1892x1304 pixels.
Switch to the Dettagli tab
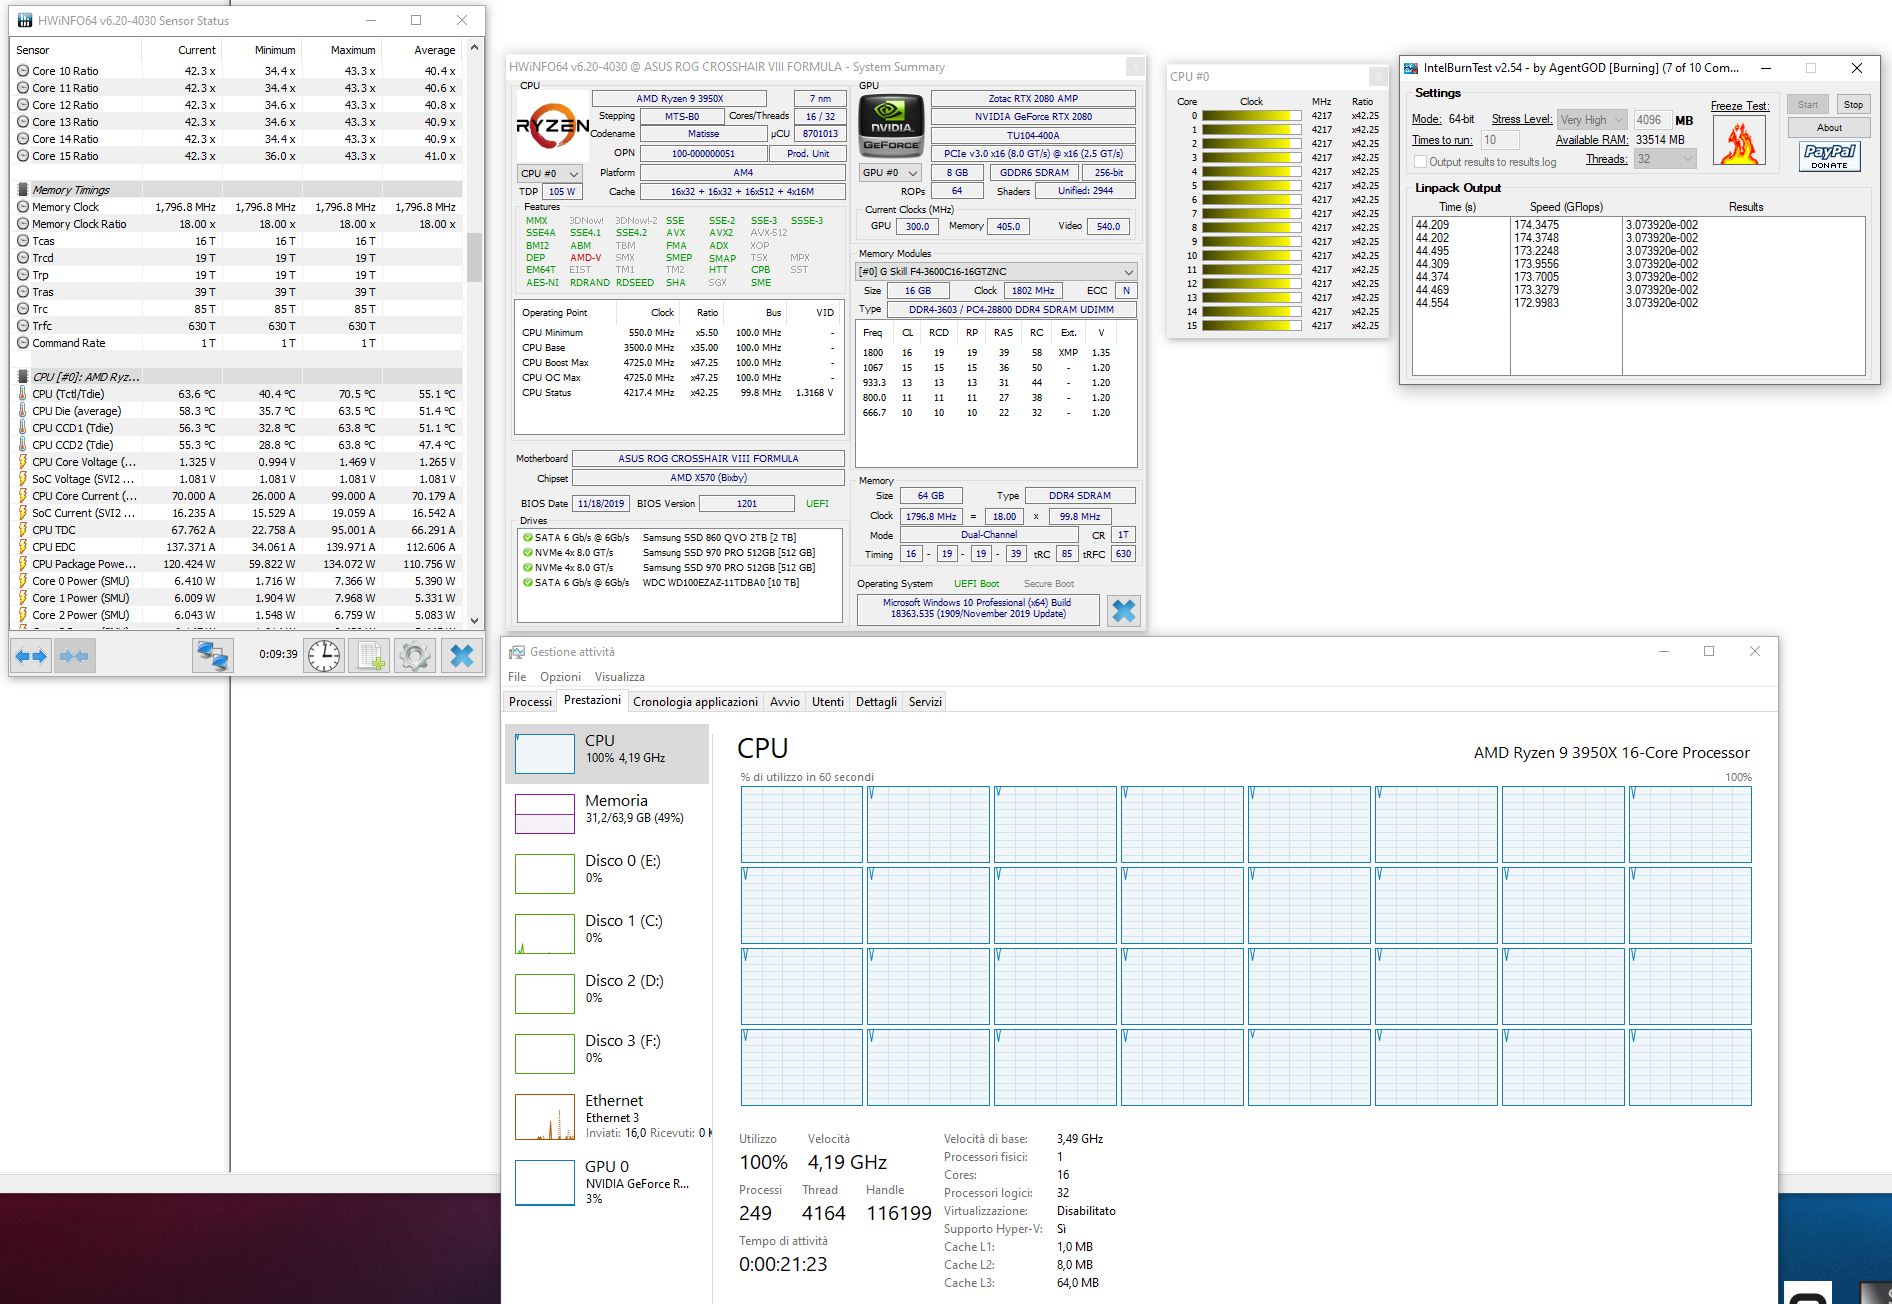click(876, 702)
